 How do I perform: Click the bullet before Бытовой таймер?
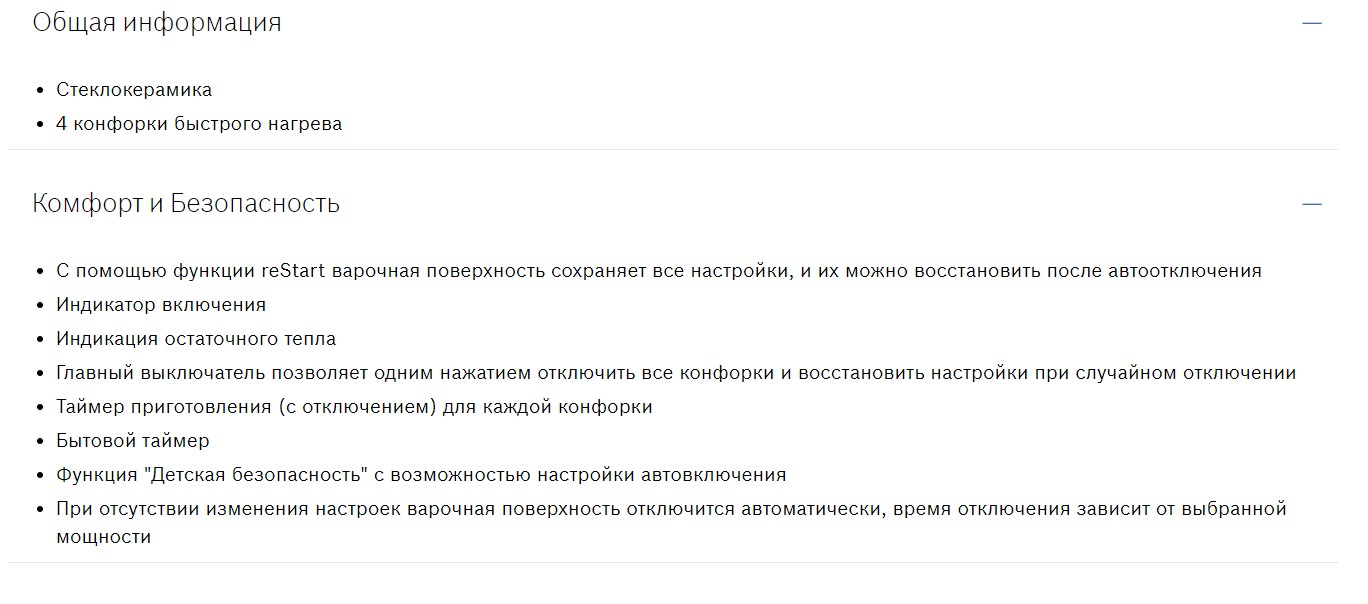(x=40, y=442)
